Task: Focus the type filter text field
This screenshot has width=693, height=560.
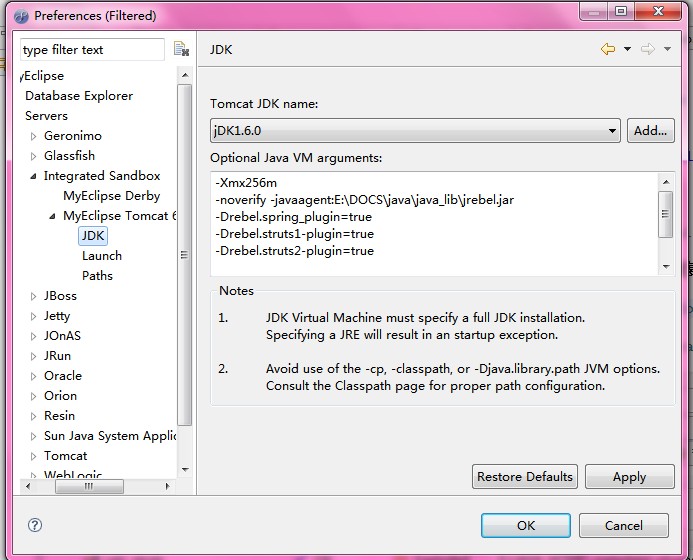Action: point(92,50)
